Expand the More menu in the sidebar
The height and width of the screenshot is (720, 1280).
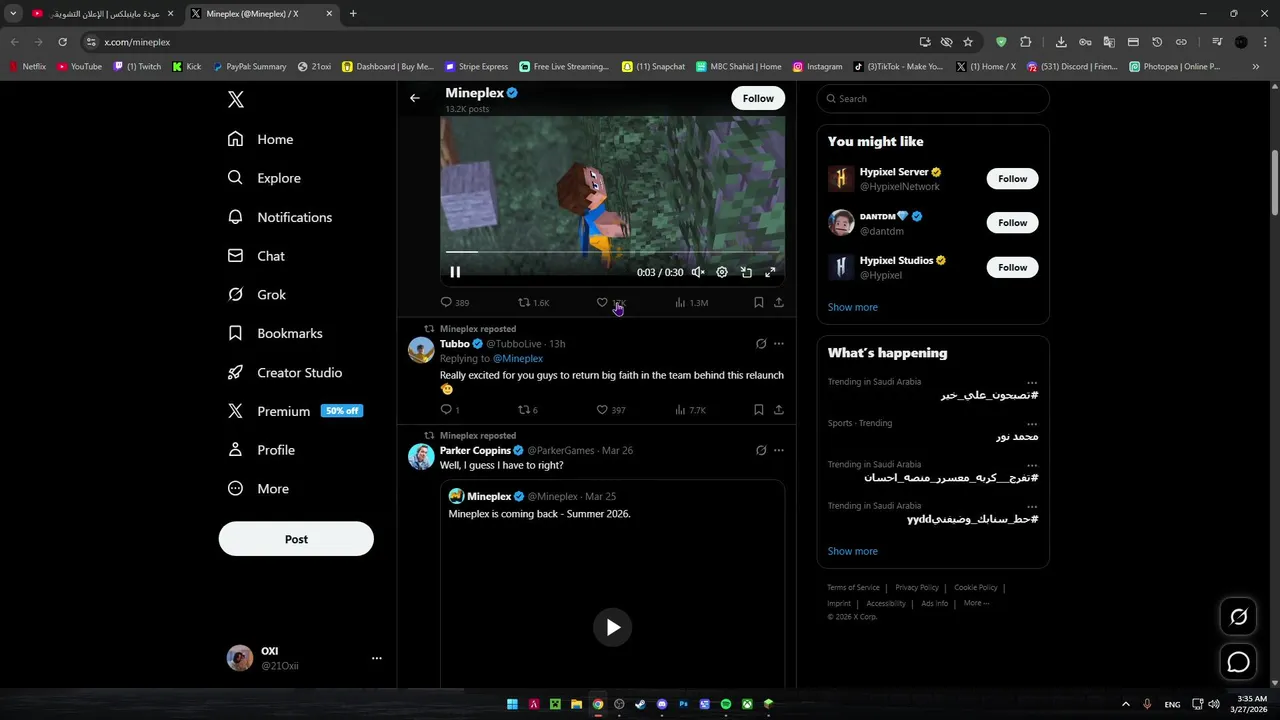(258, 489)
